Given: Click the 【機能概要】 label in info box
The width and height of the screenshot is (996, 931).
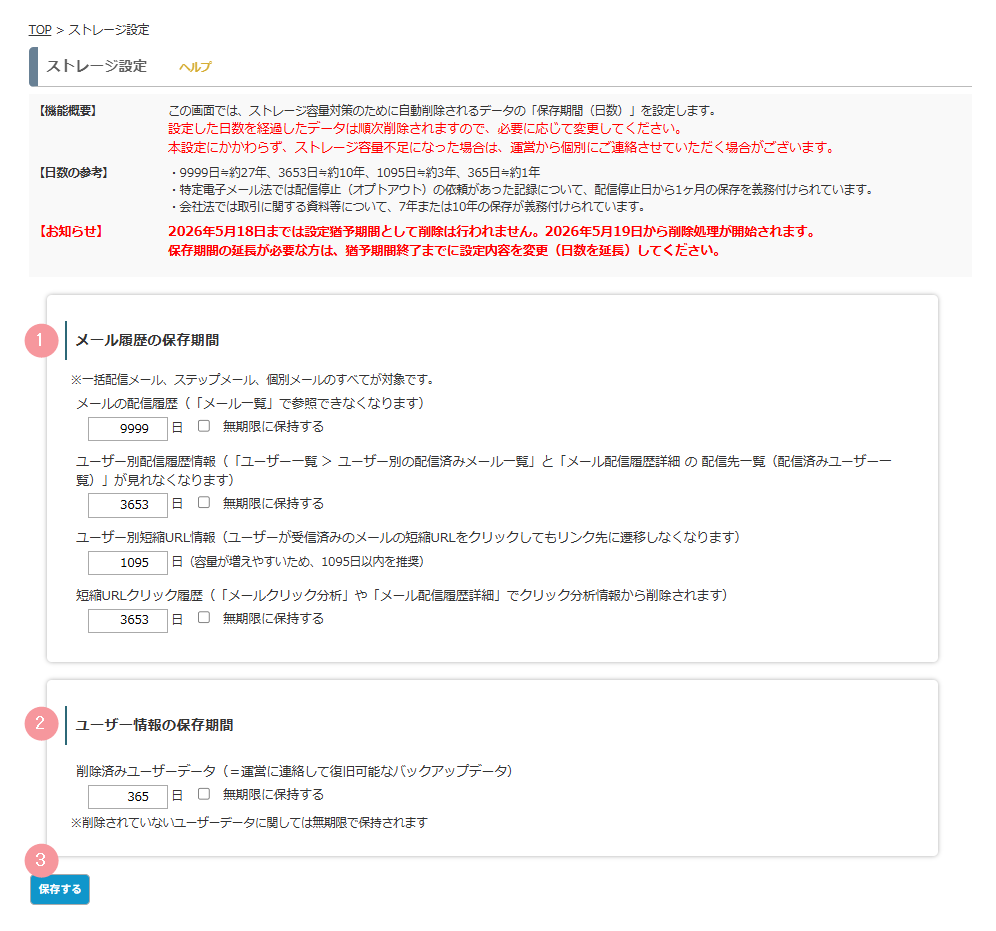Looking at the screenshot, I should (x=68, y=110).
